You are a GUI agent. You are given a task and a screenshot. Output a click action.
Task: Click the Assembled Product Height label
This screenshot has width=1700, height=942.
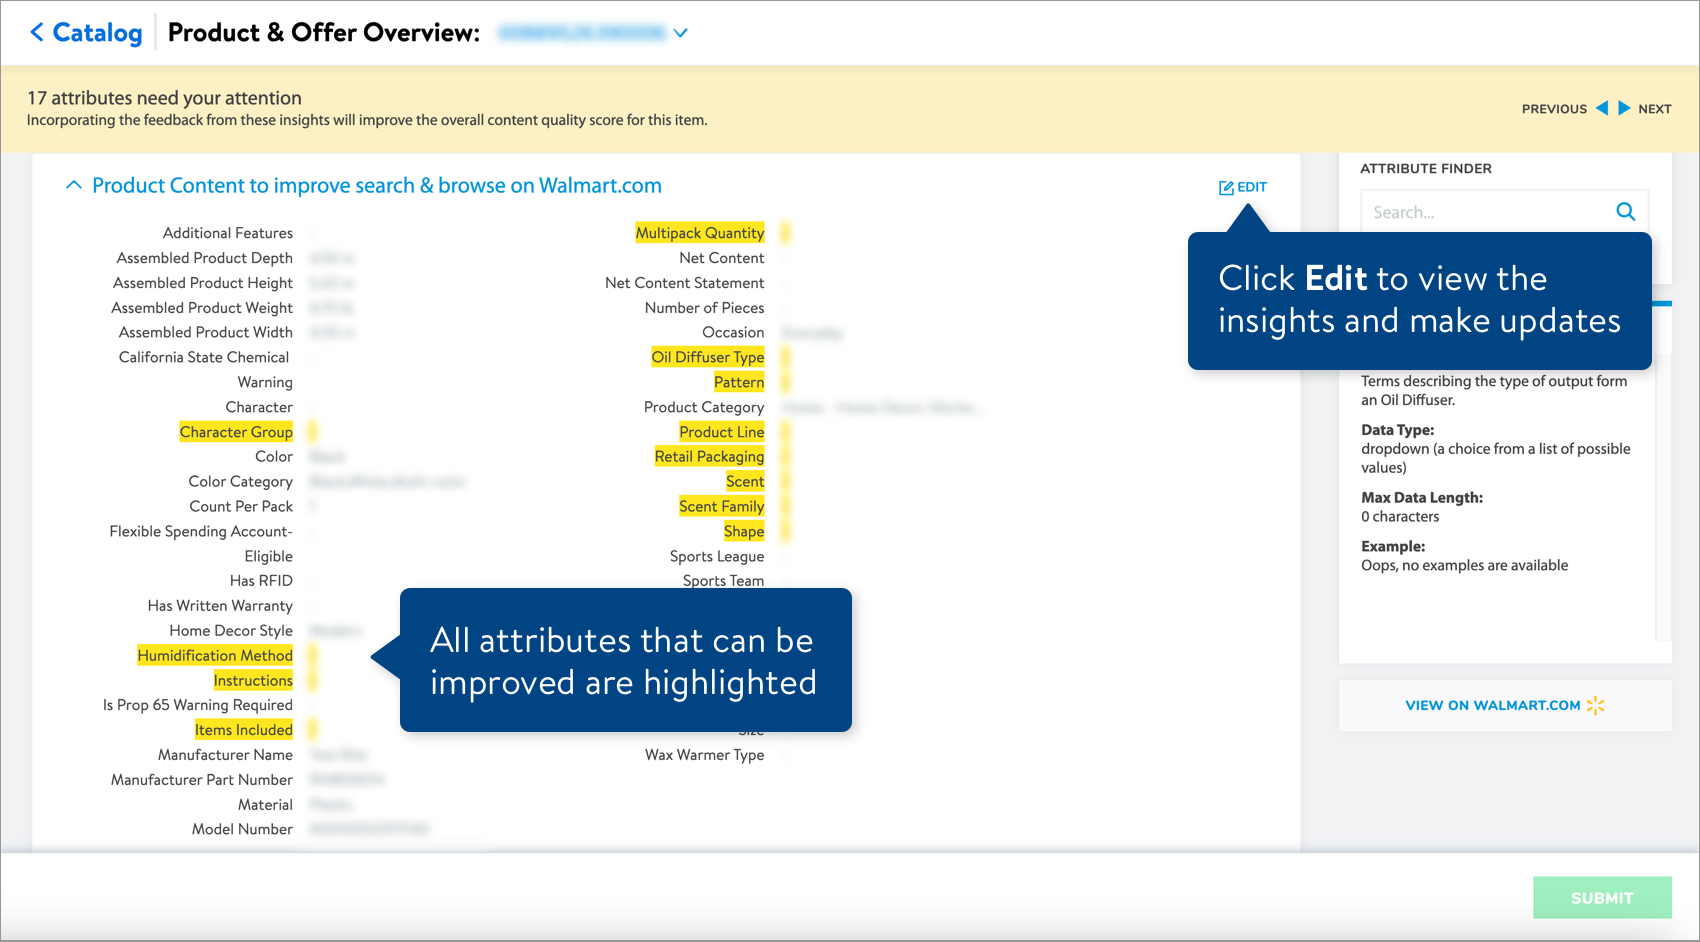coord(203,283)
